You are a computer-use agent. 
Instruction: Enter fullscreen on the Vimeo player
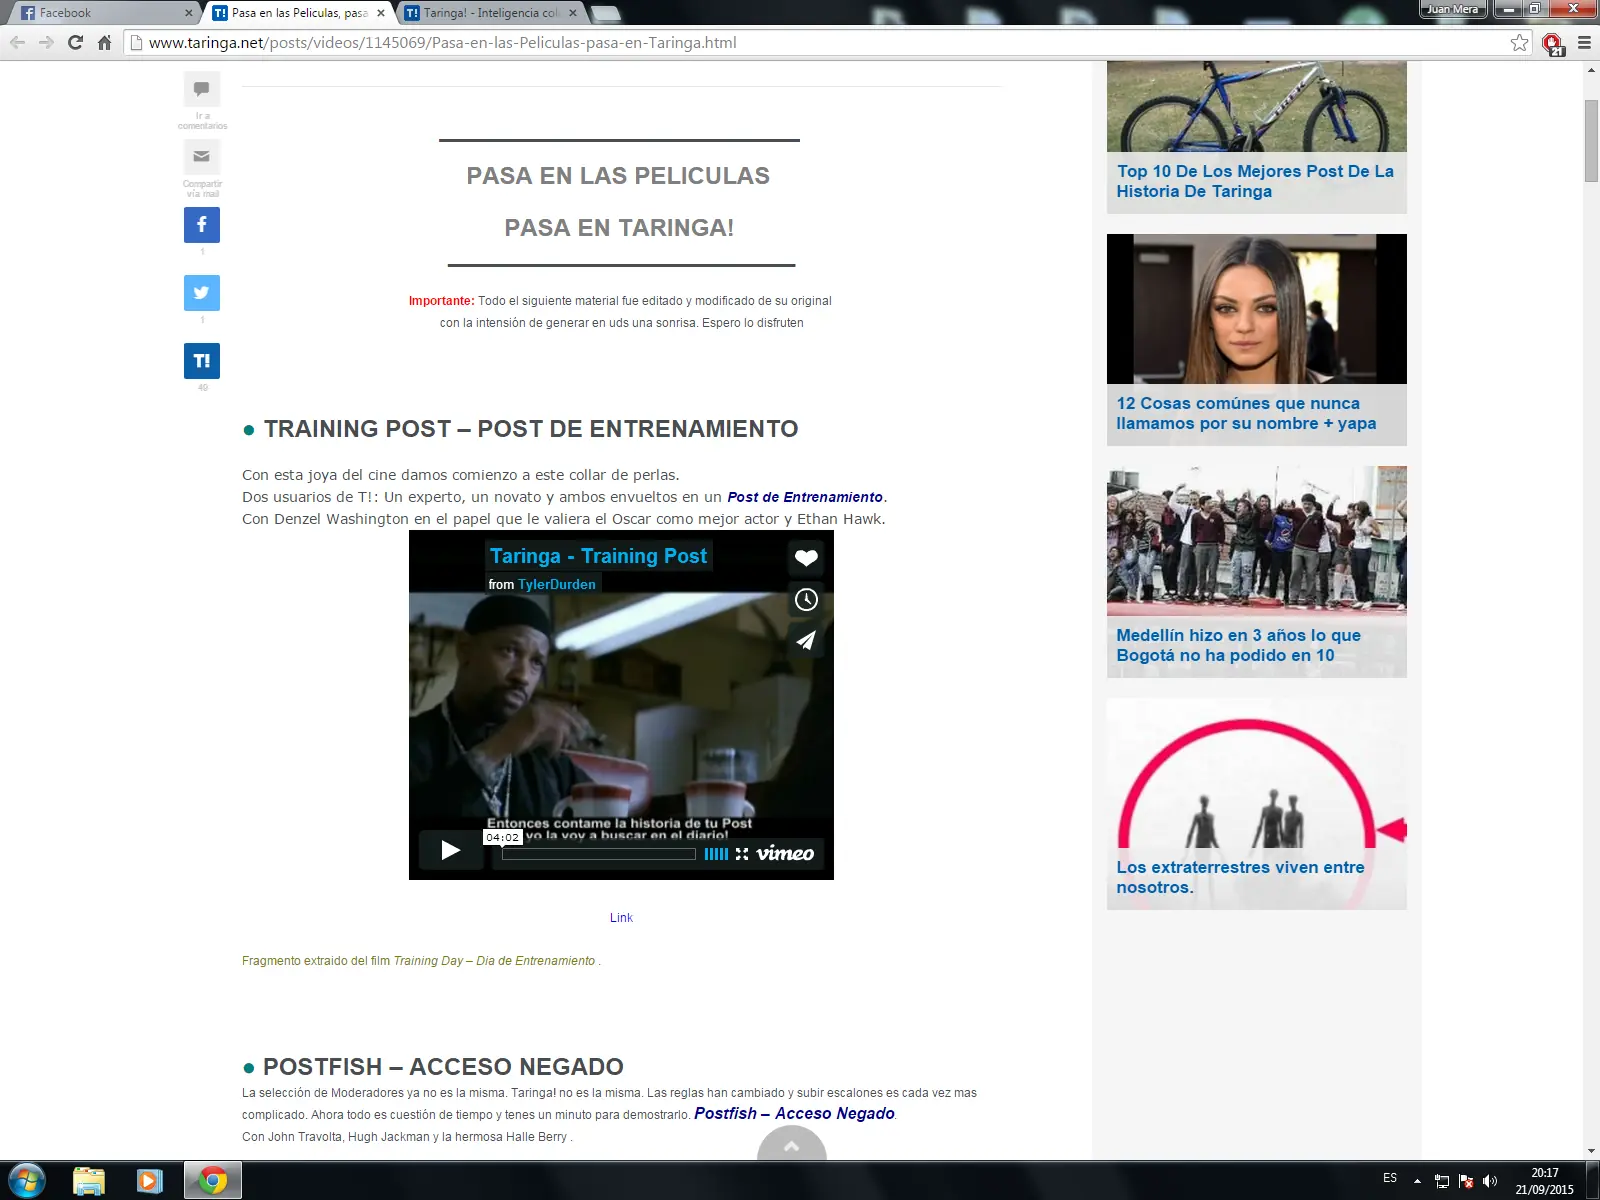coord(742,854)
